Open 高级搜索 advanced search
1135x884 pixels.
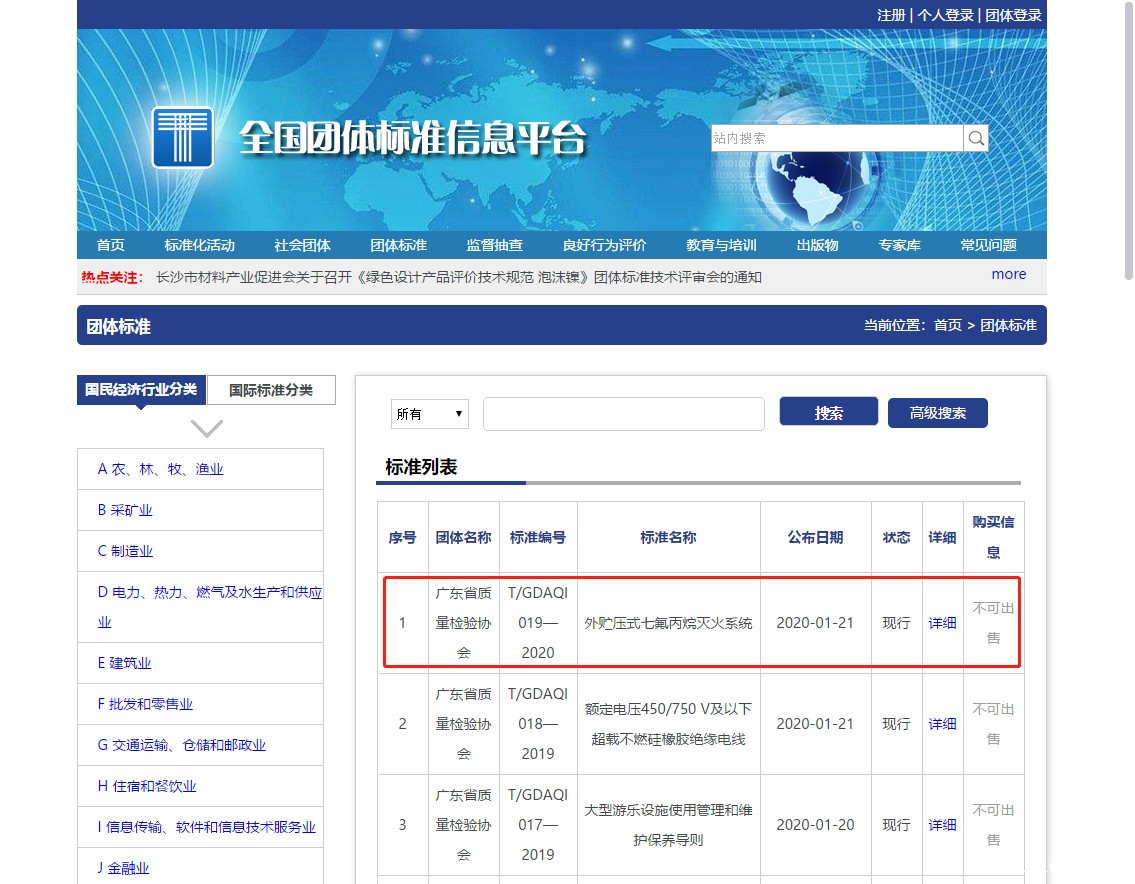point(937,413)
